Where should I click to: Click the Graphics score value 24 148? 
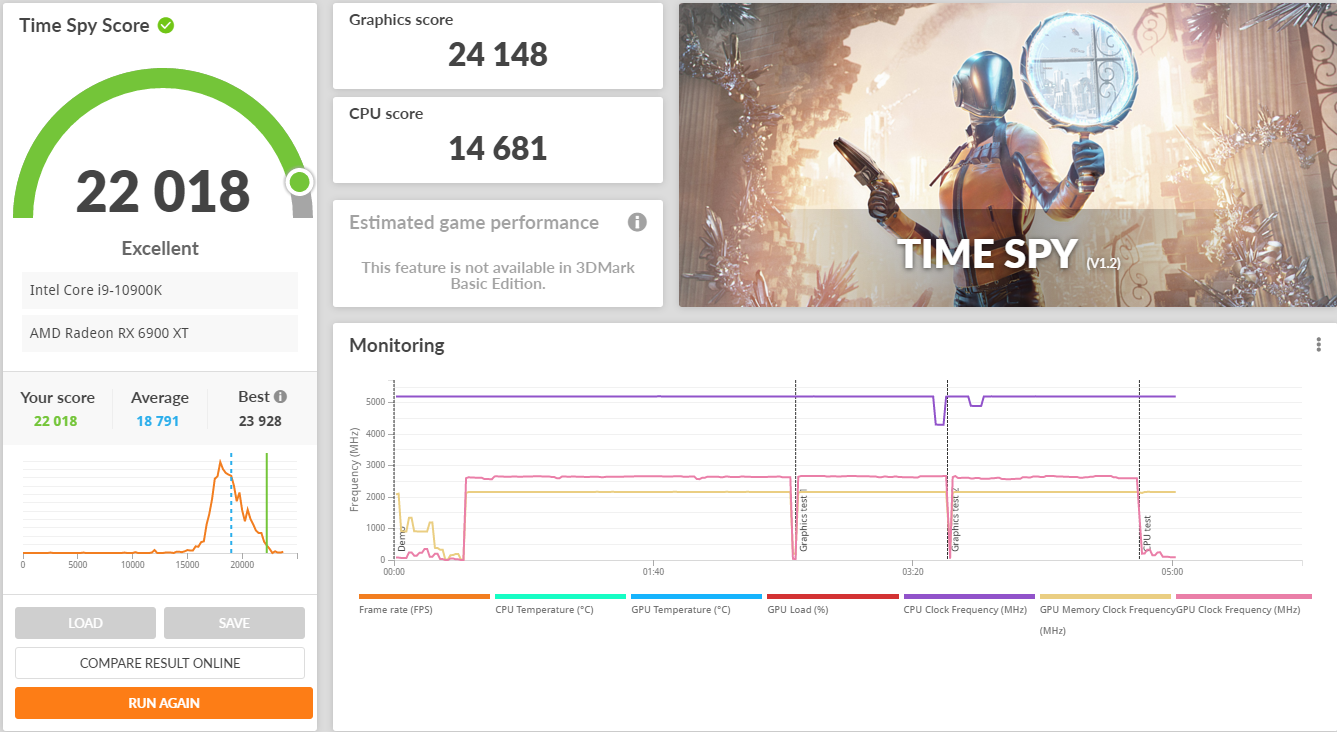click(498, 54)
